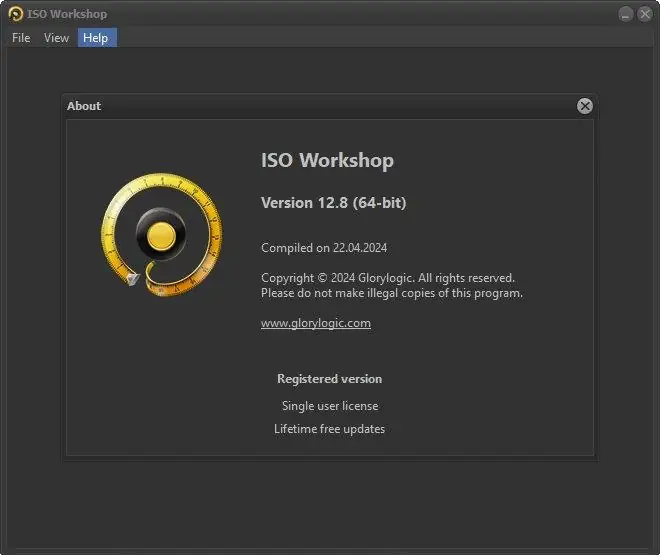660x555 pixels.
Task: Click the 'About' dialog title
Action: tap(84, 106)
